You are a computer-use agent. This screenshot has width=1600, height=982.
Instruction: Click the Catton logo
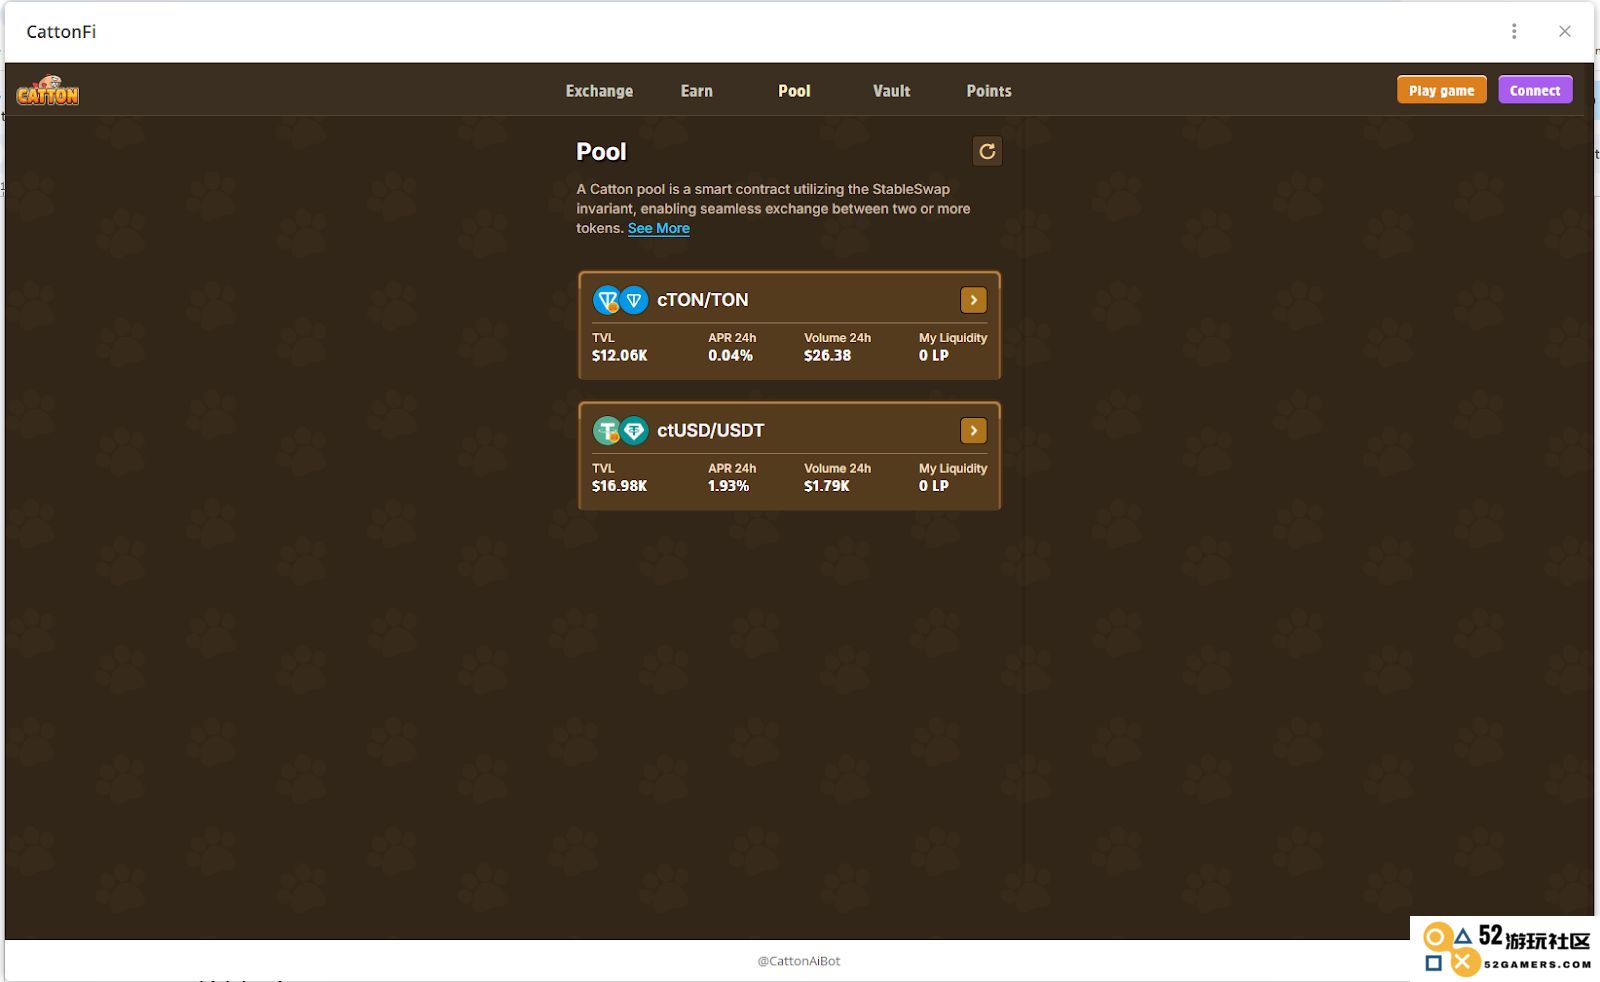(47, 90)
